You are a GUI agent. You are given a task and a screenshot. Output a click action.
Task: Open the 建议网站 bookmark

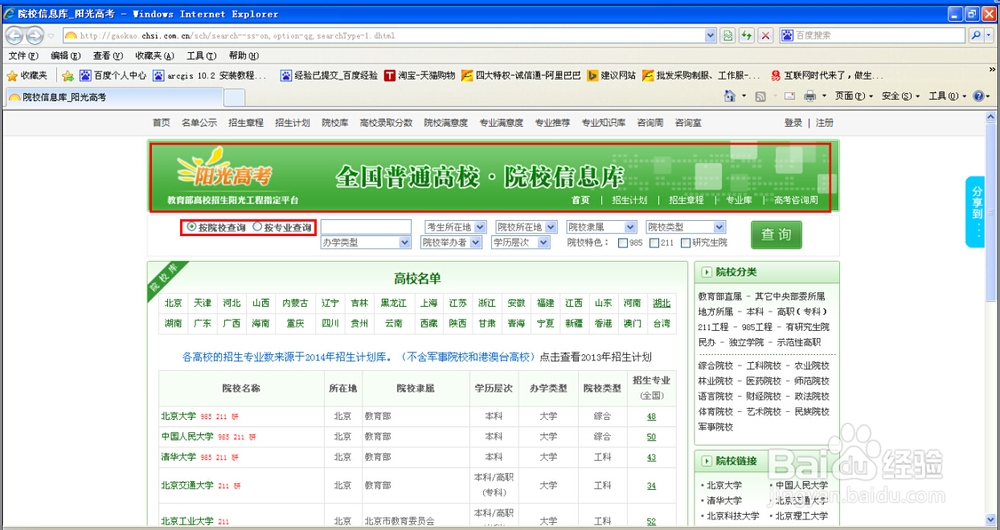[611, 76]
